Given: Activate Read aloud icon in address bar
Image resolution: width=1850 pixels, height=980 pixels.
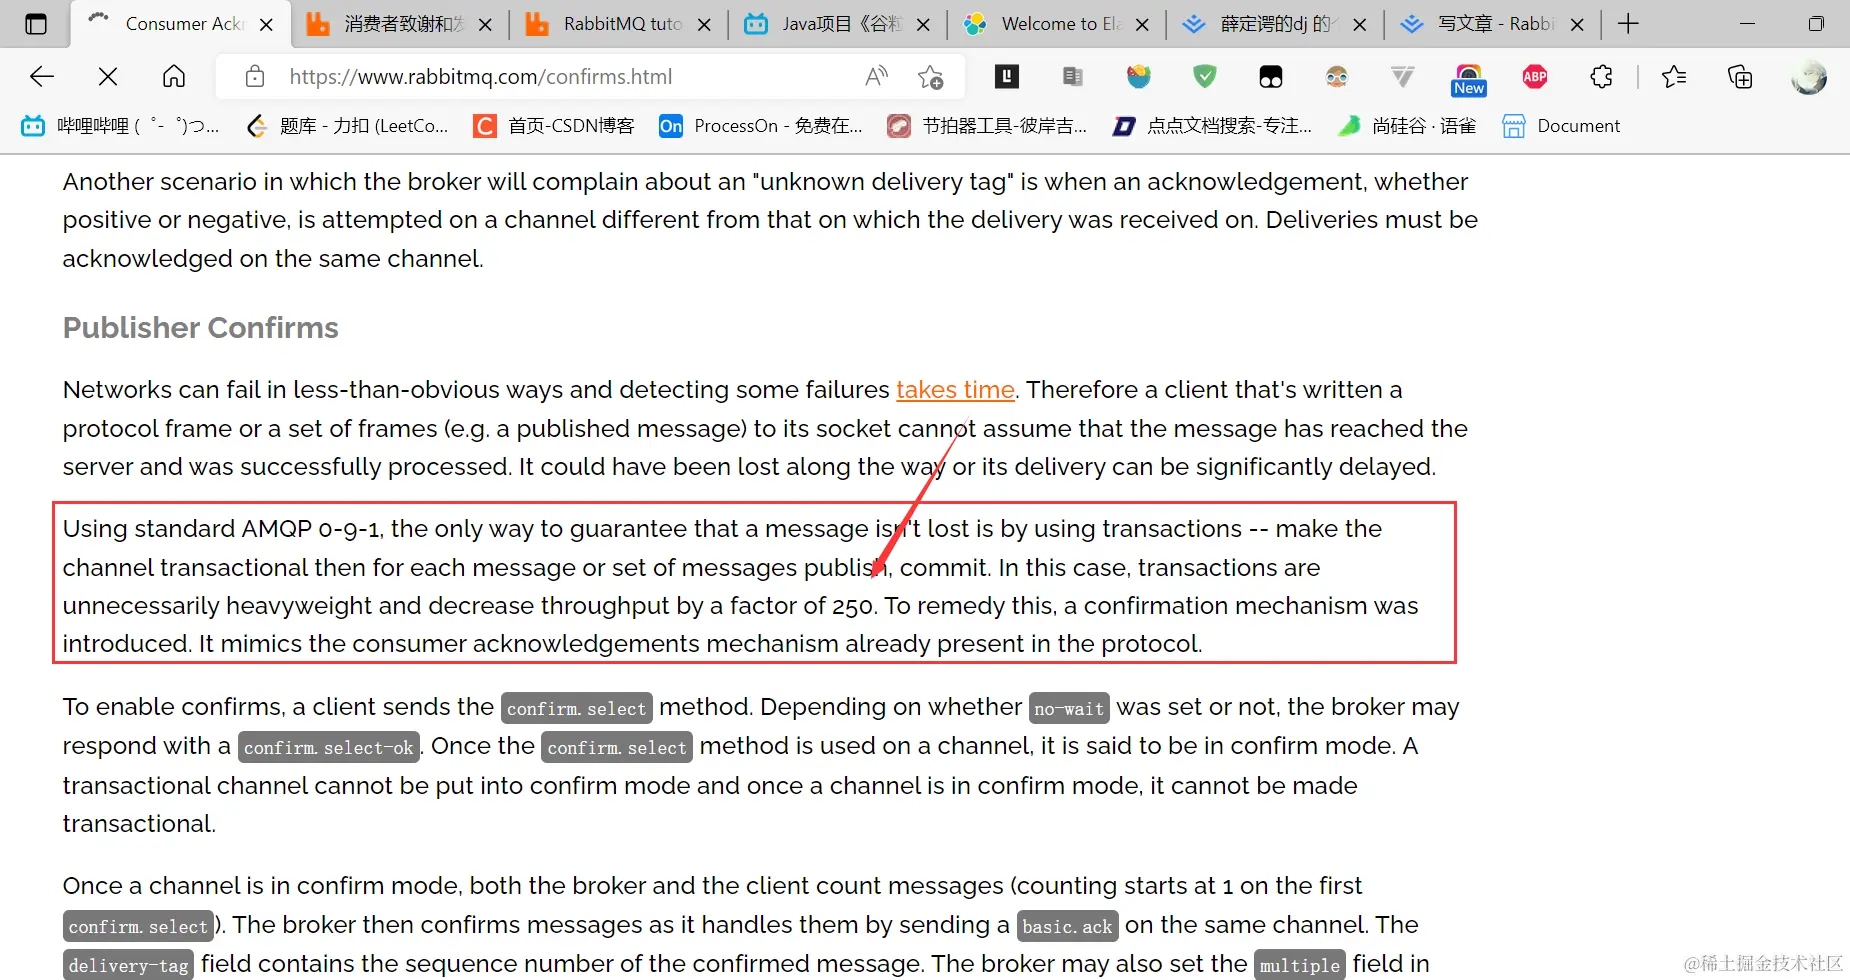Looking at the screenshot, I should [x=877, y=77].
